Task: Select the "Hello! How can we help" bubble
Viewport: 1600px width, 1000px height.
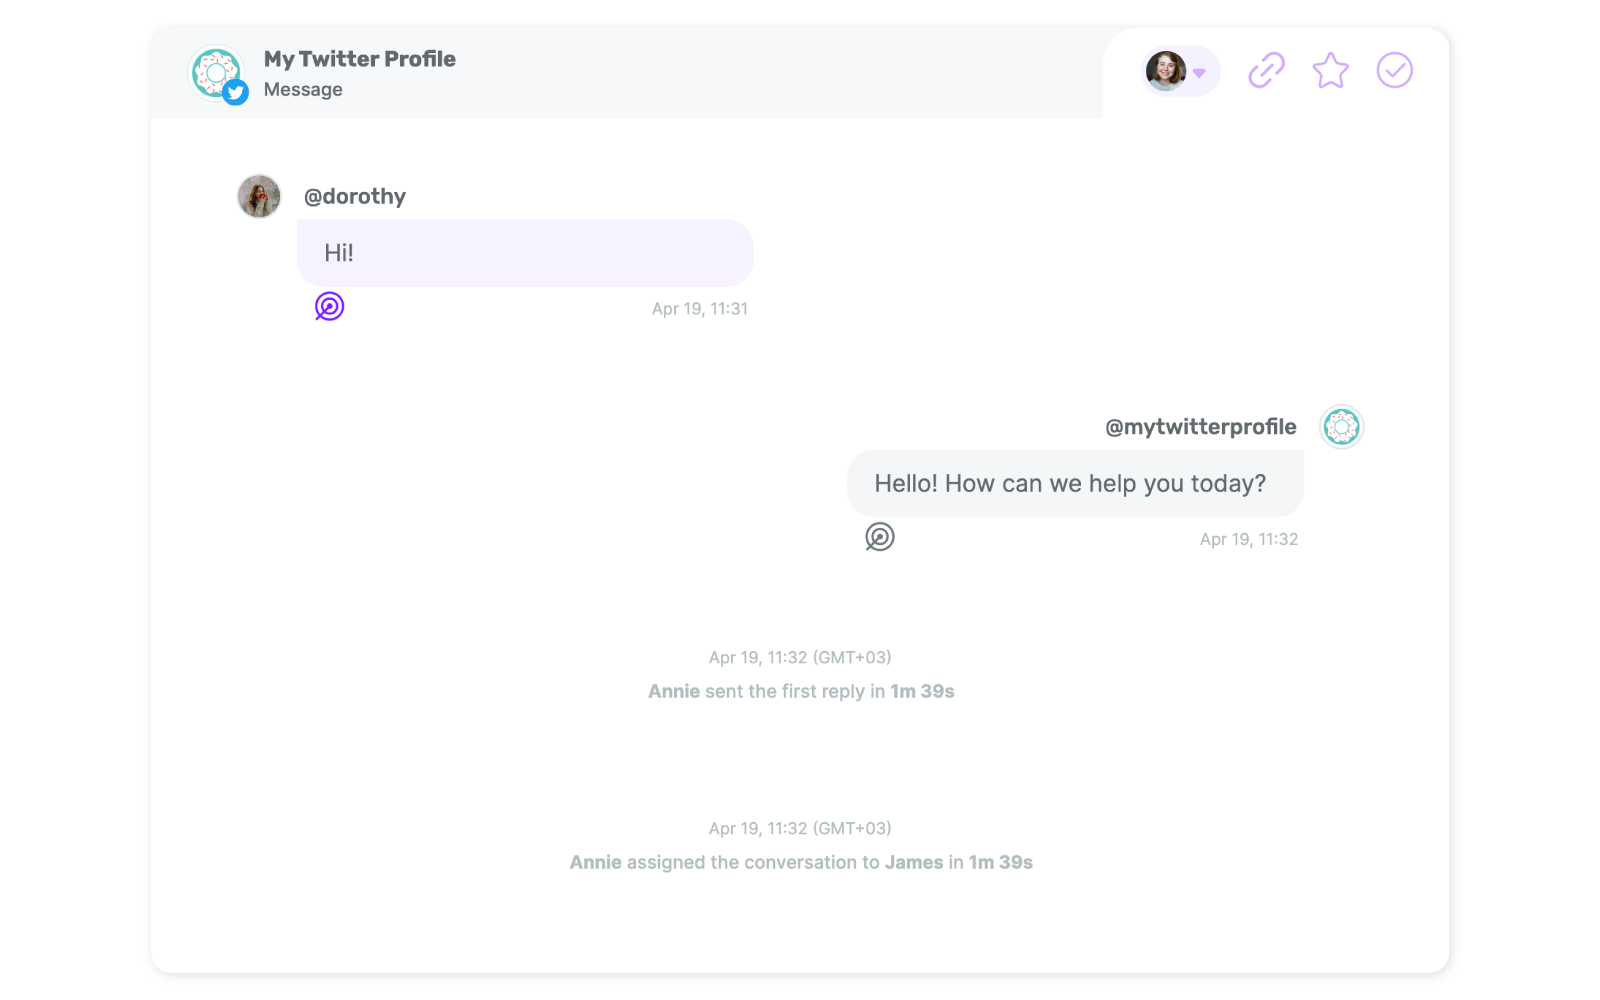Action: click(x=1075, y=483)
